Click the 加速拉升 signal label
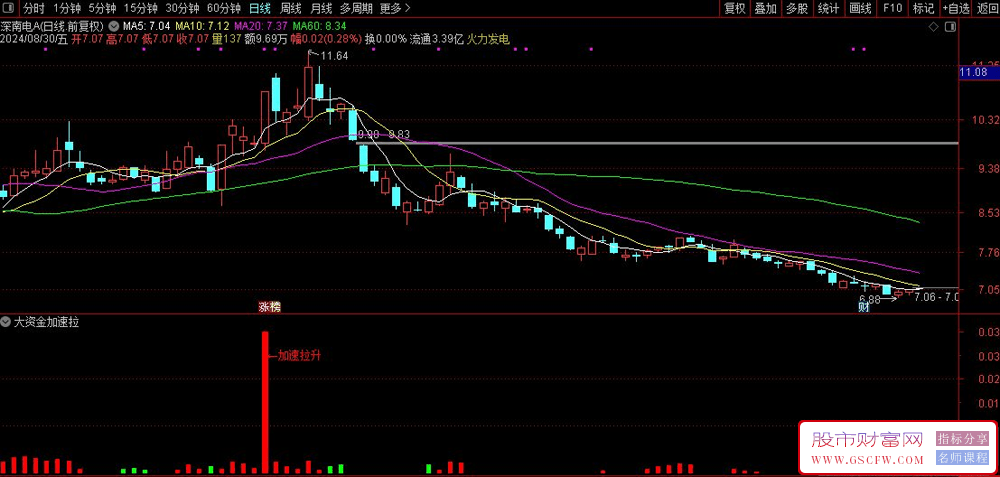Image resolution: width=1000 pixels, height=477 pixels. 299,356
